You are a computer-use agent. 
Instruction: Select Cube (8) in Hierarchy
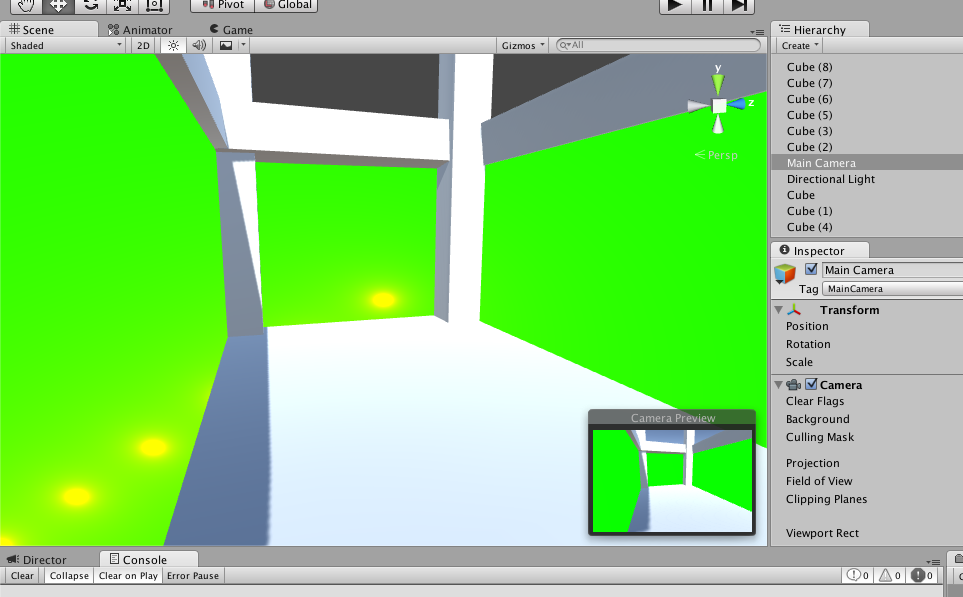pyautogui.click(x=867, y=67)
